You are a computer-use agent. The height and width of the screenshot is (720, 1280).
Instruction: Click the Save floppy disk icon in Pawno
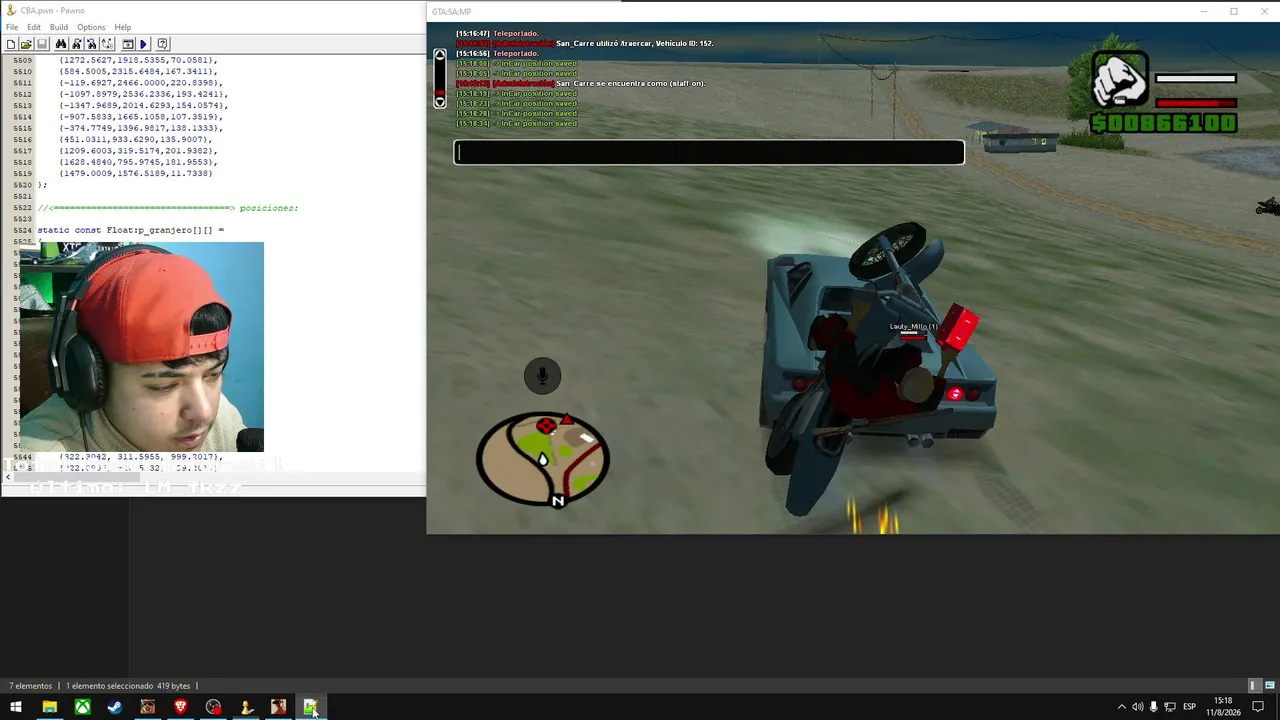tap(42, 44)
